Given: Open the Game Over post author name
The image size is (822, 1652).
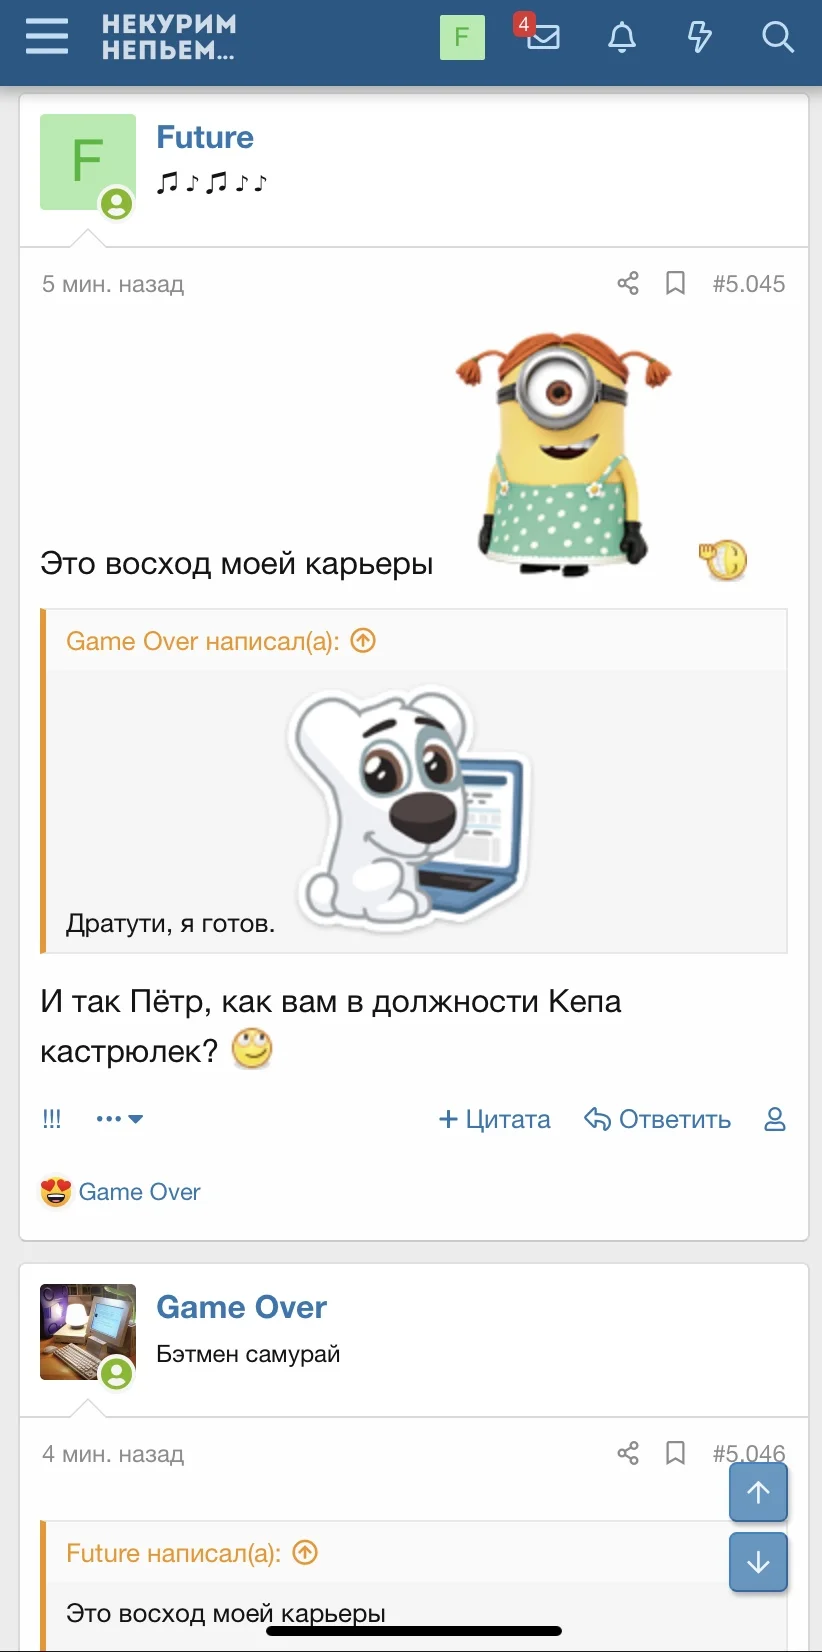Looking at the screenshot, I should [x=242, y=1307].
